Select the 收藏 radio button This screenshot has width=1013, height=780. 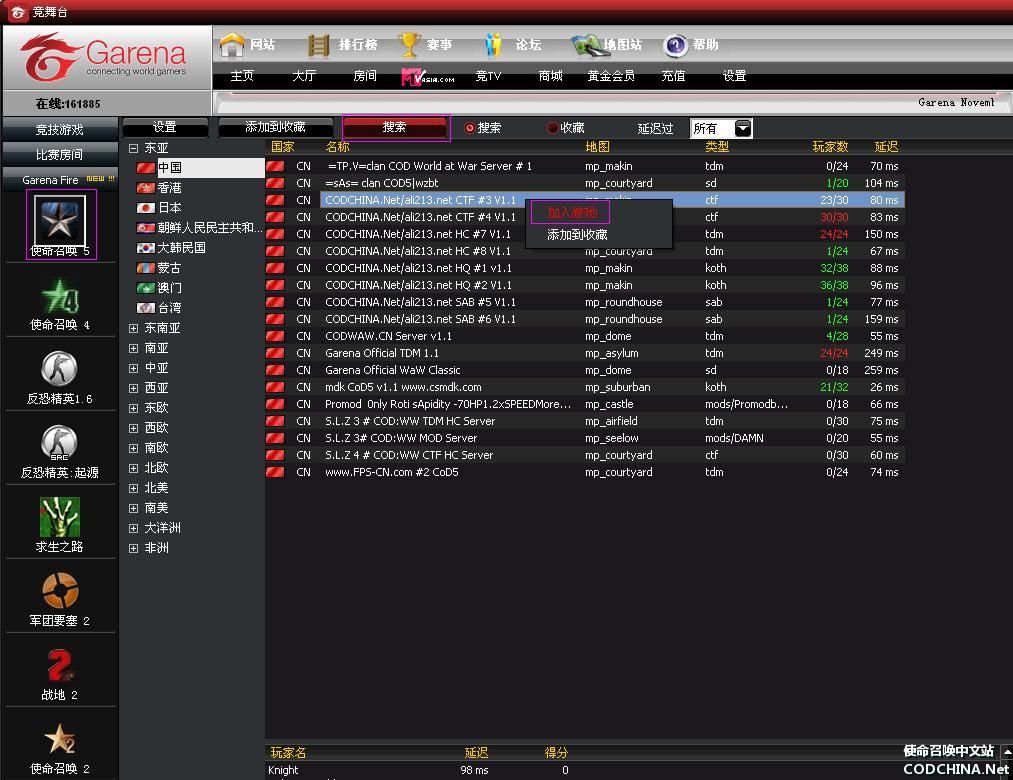[552, 128]
